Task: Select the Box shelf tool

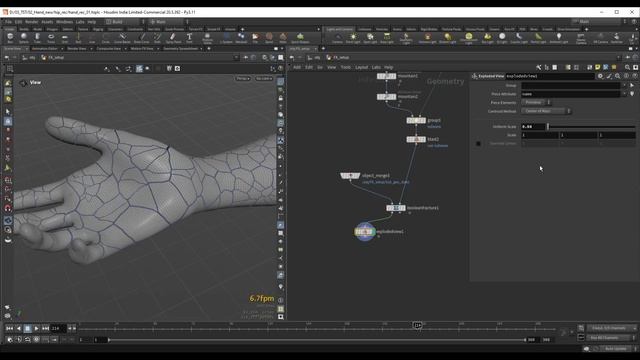Action: pos(10,38)
